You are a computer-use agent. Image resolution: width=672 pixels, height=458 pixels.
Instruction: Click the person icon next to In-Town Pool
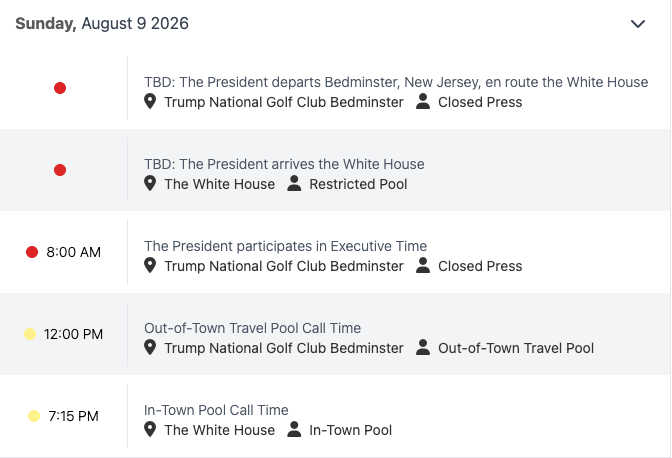point(294,429)
